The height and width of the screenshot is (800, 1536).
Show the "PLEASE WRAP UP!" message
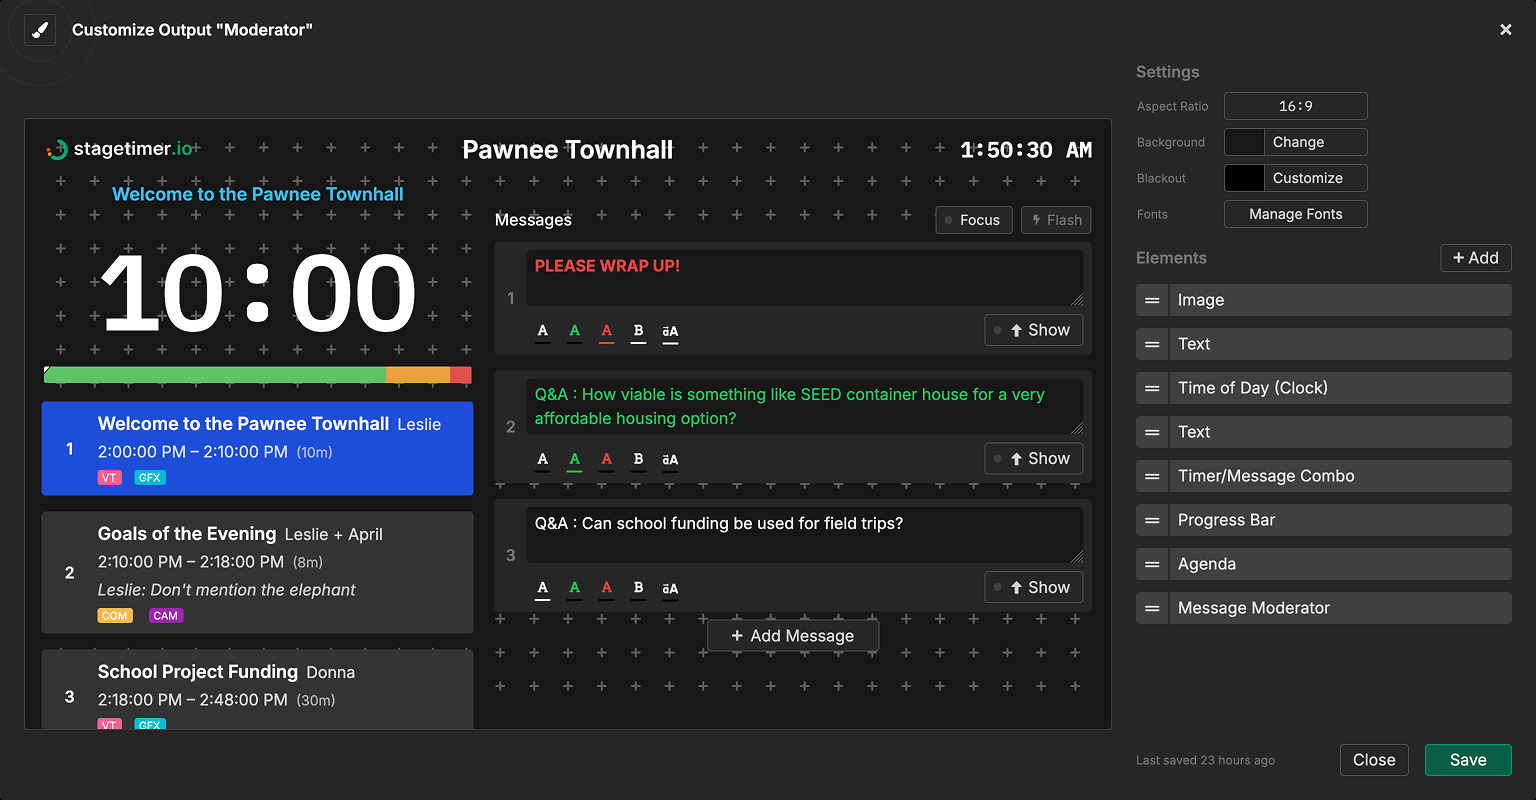pos(1034,329)
